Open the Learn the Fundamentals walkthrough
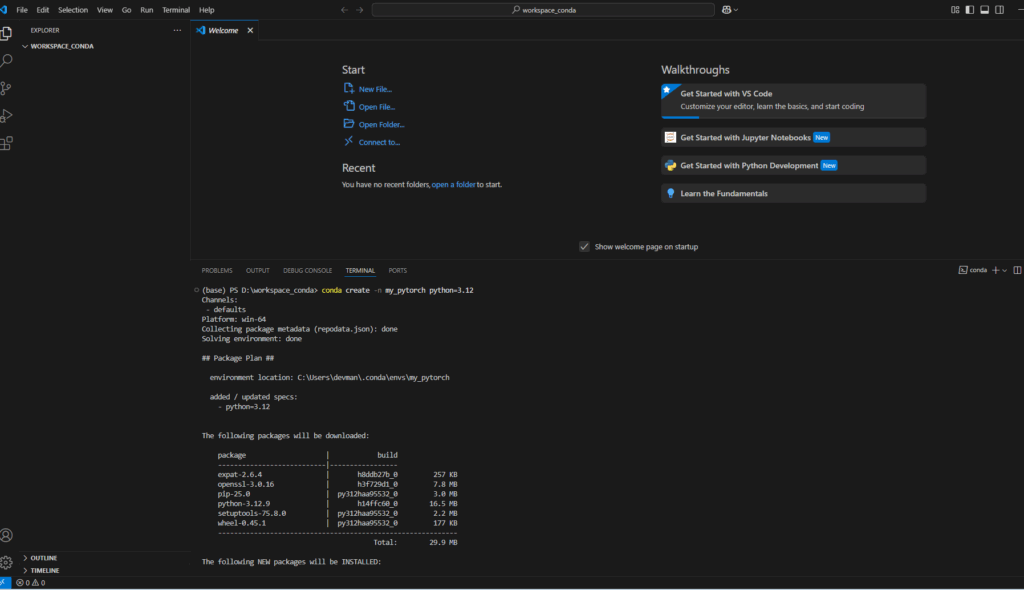Viewport: 1024px width, 590px height. click(x=793, y=193)
